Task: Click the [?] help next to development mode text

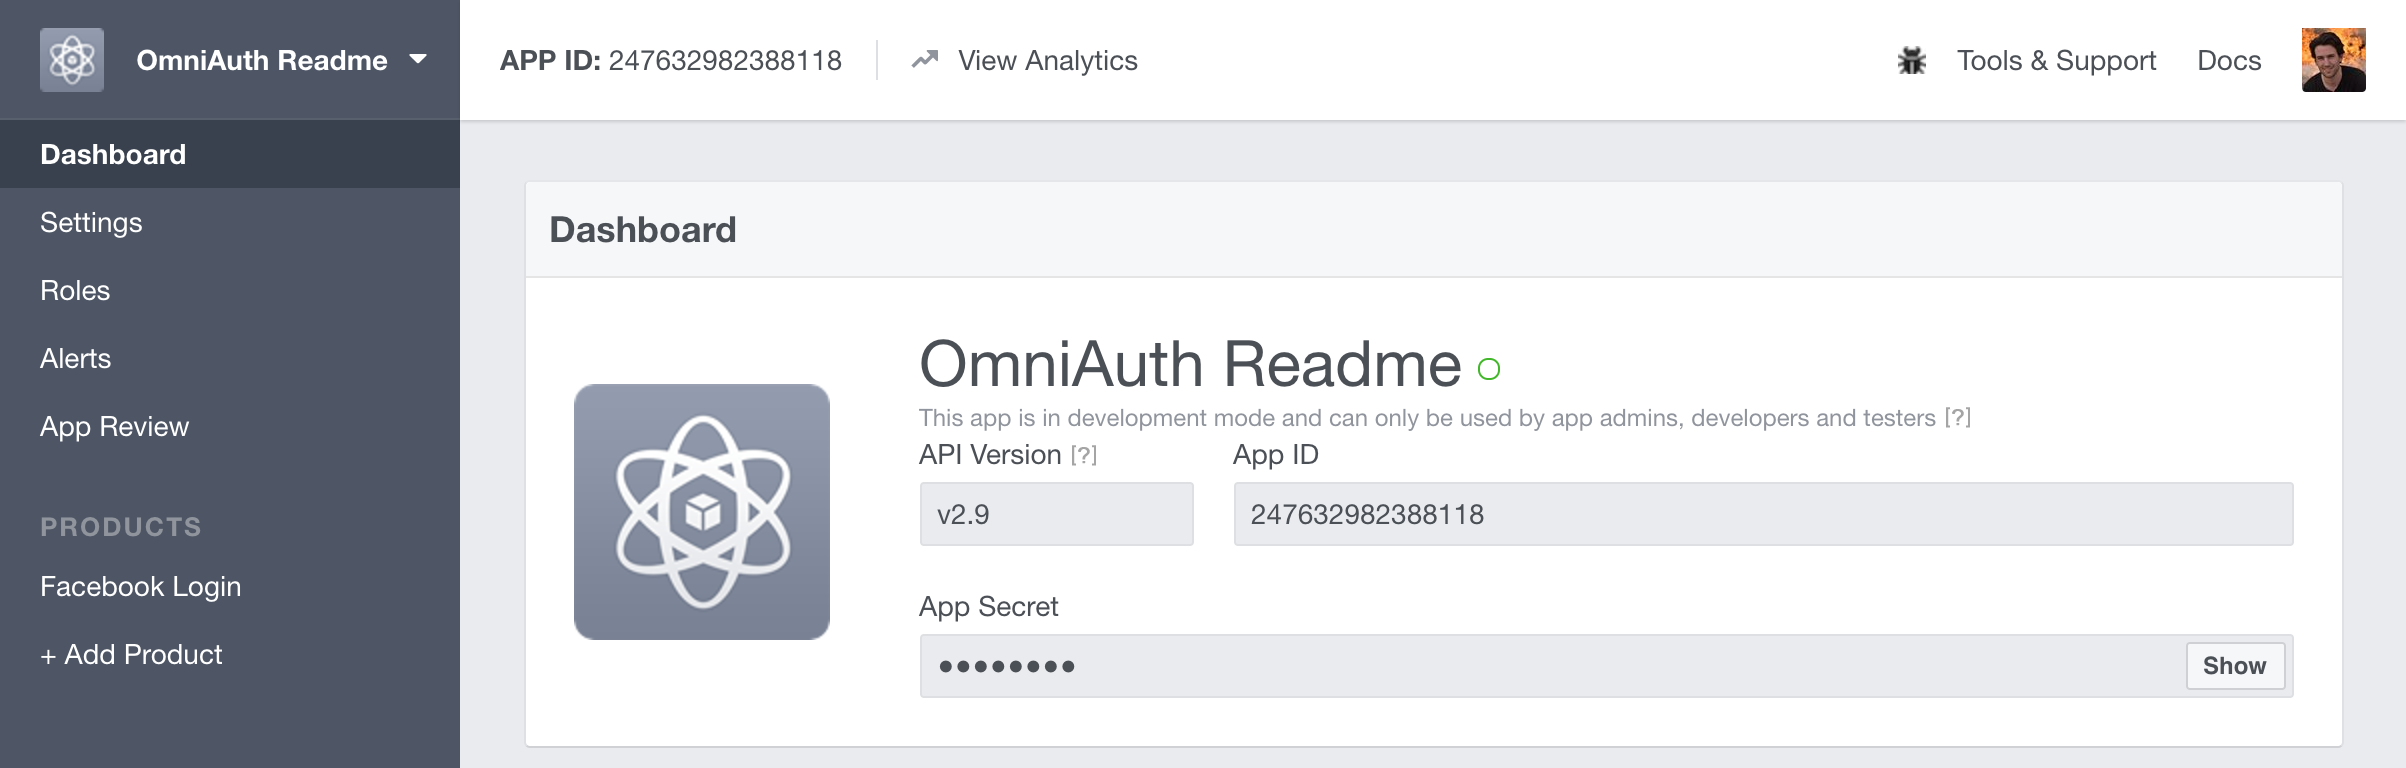Action: [1958, 418]
